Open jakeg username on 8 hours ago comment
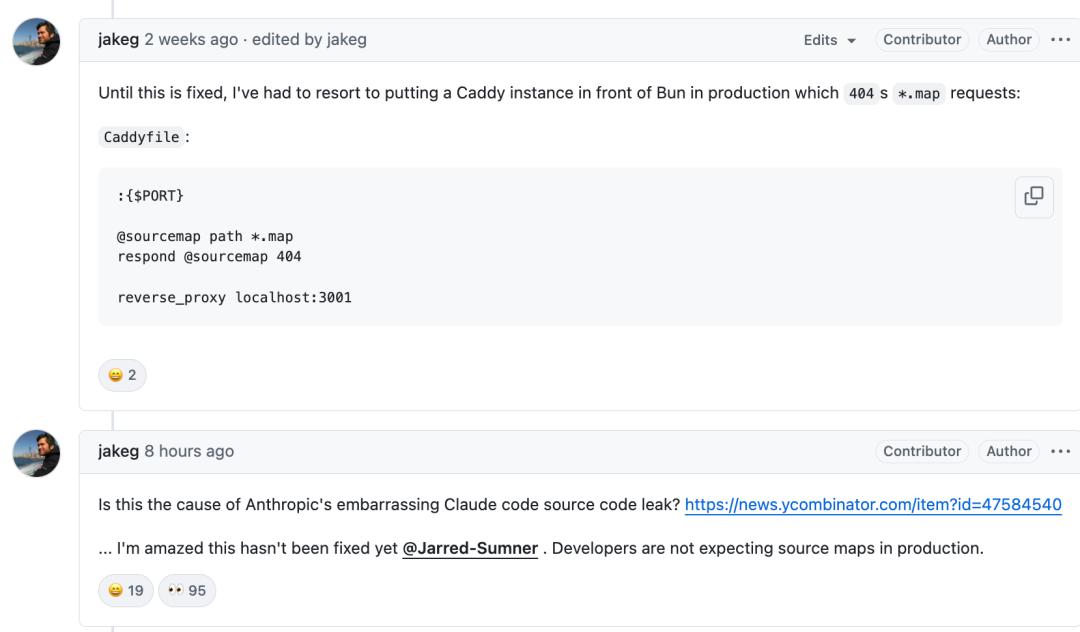Viewport: 1080px width, 632px height. pyautogui.click(x=118, y=451)
